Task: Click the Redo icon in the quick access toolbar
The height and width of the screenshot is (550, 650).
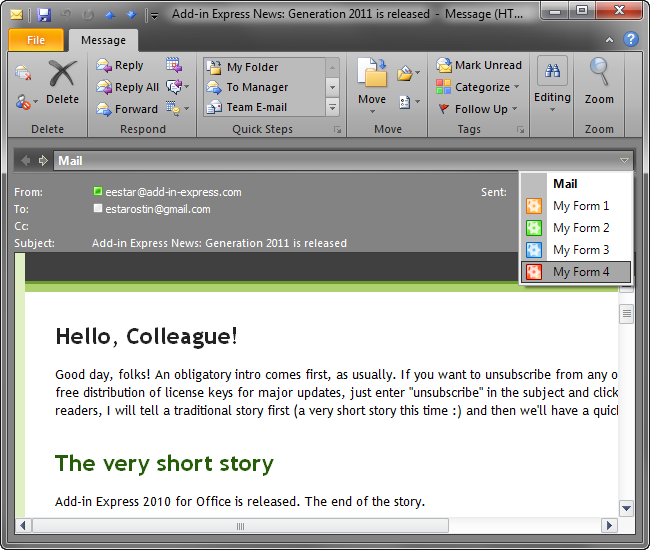Action: coord(87,15)
